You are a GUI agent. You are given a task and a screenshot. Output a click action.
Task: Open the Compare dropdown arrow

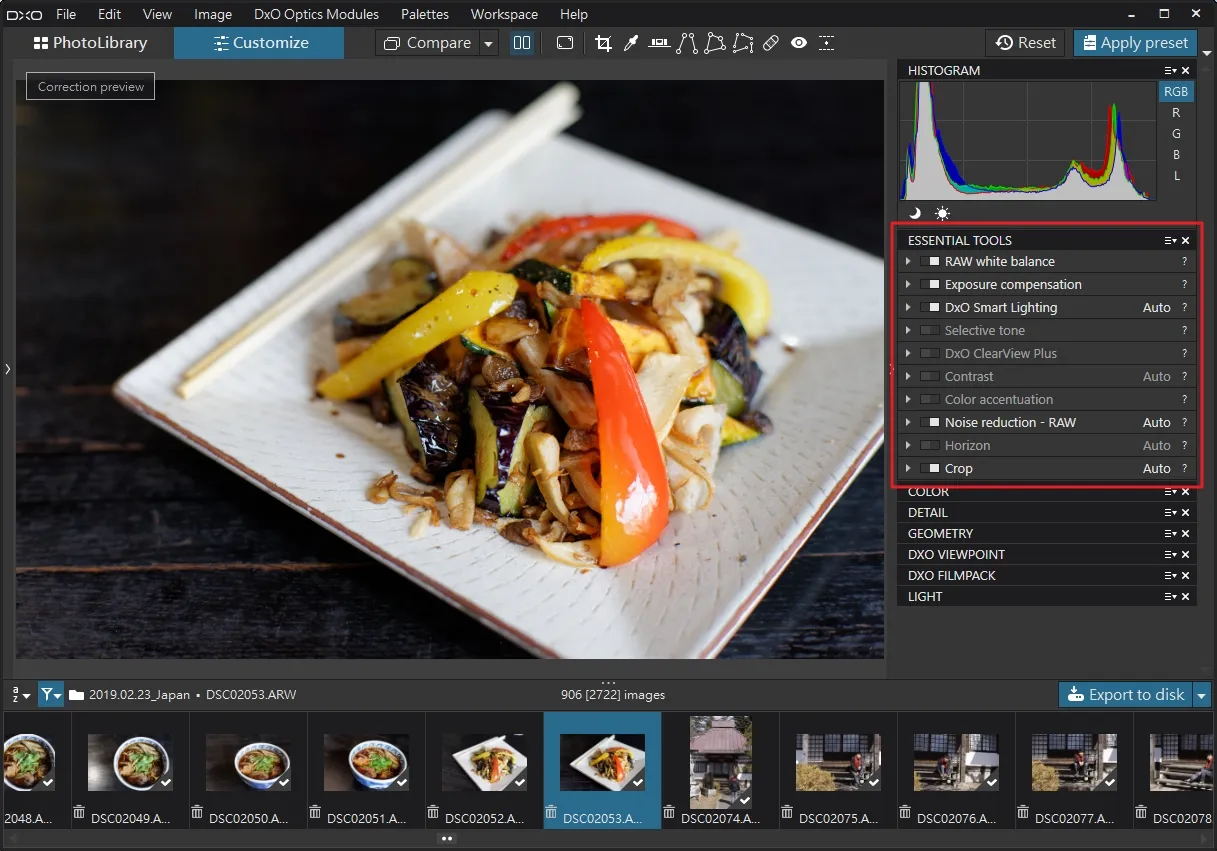pos(488,43)
